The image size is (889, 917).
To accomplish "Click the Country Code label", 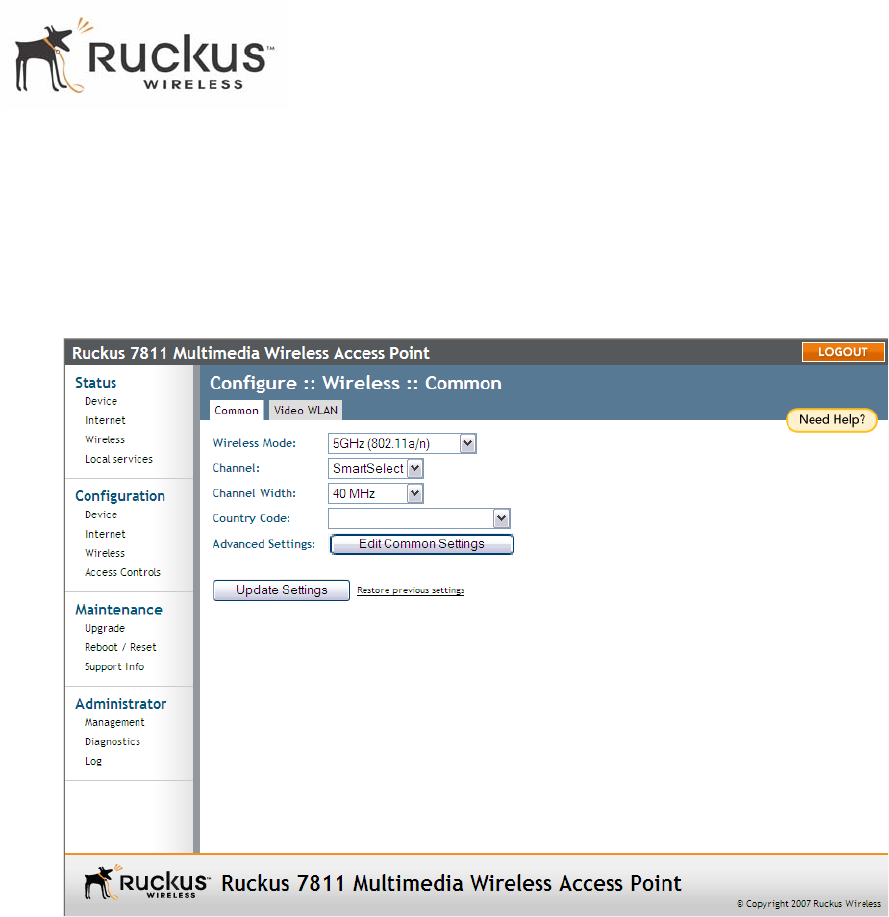I will tap(251, 518).
